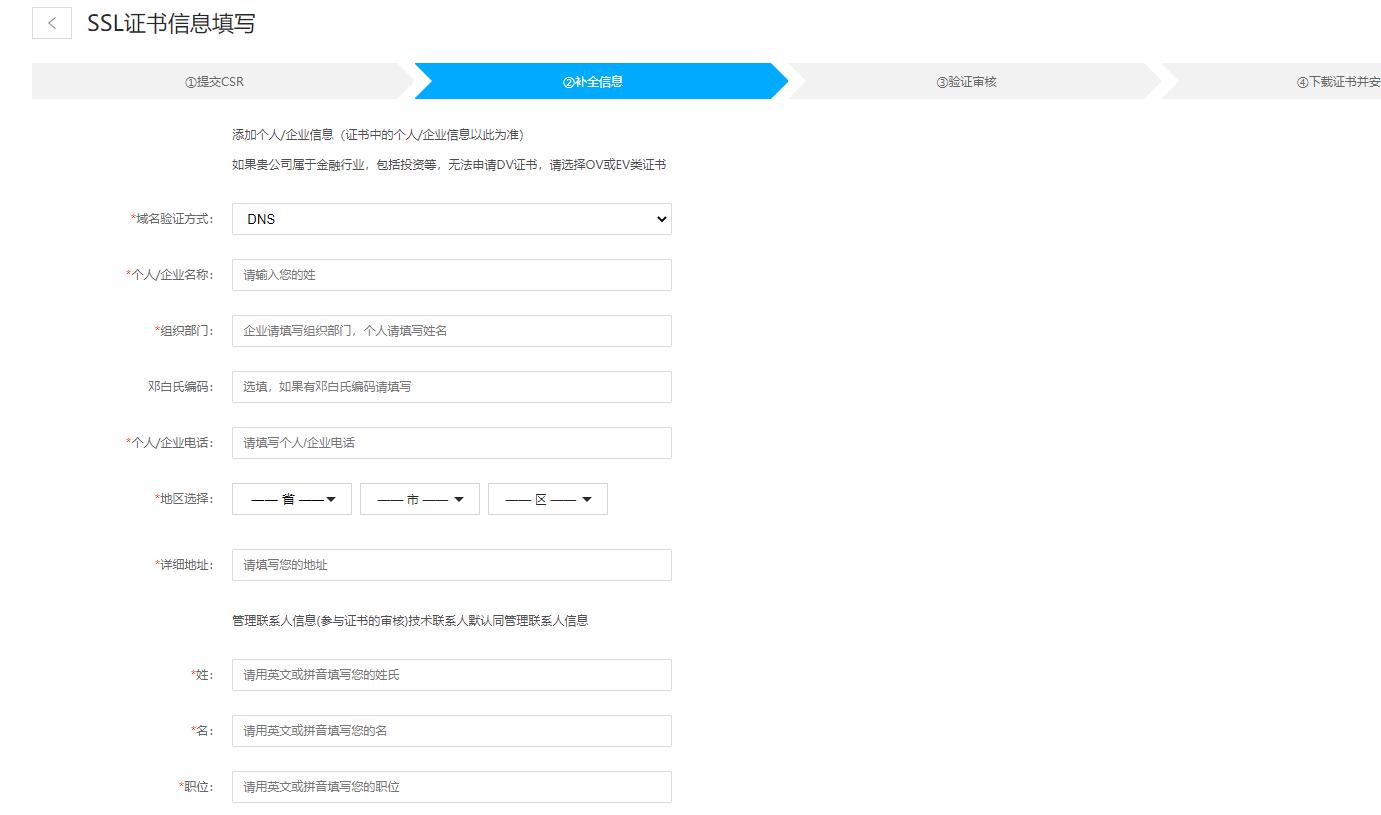Click the 管理联系人信息 section heading text
The height and width of the screenshot is (815, 1381).
[410, 621]
